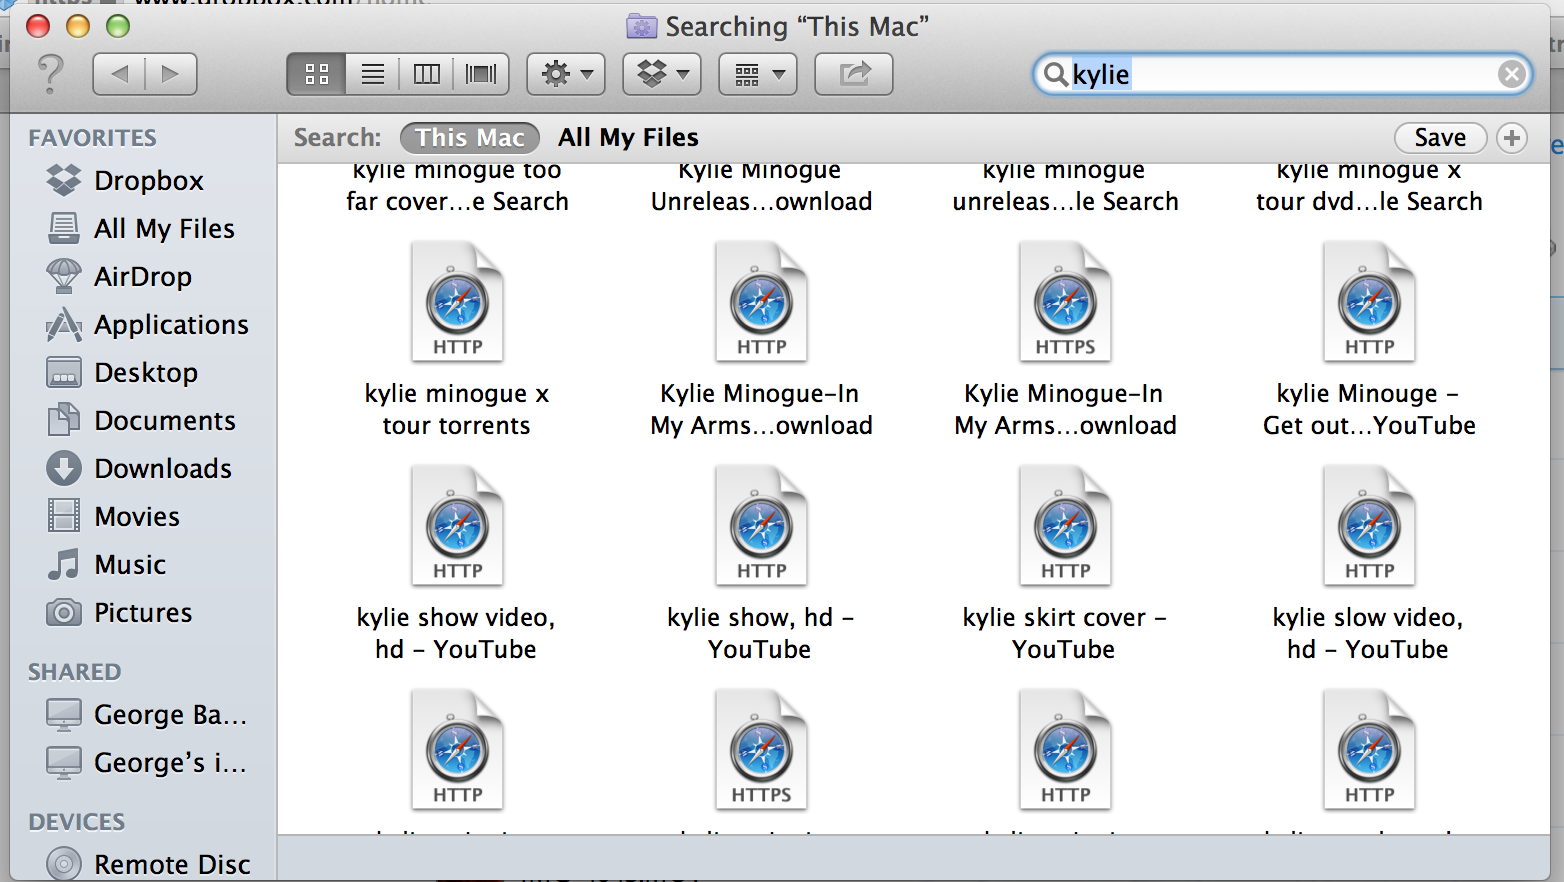The image size is (1564, 882).
Task: Go to Applications folder
Action: [147, 325]
